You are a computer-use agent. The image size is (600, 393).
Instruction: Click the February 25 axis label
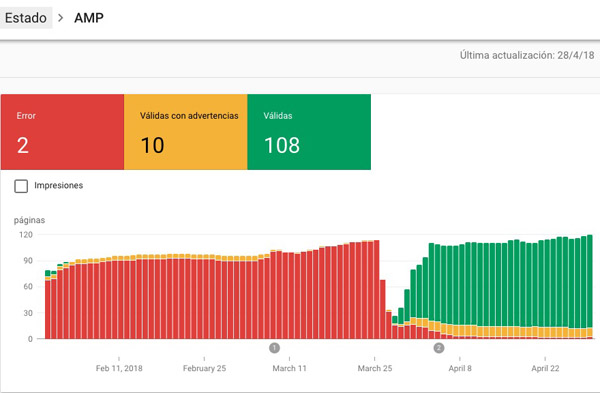pyautogui.click(x=204, y=368)
